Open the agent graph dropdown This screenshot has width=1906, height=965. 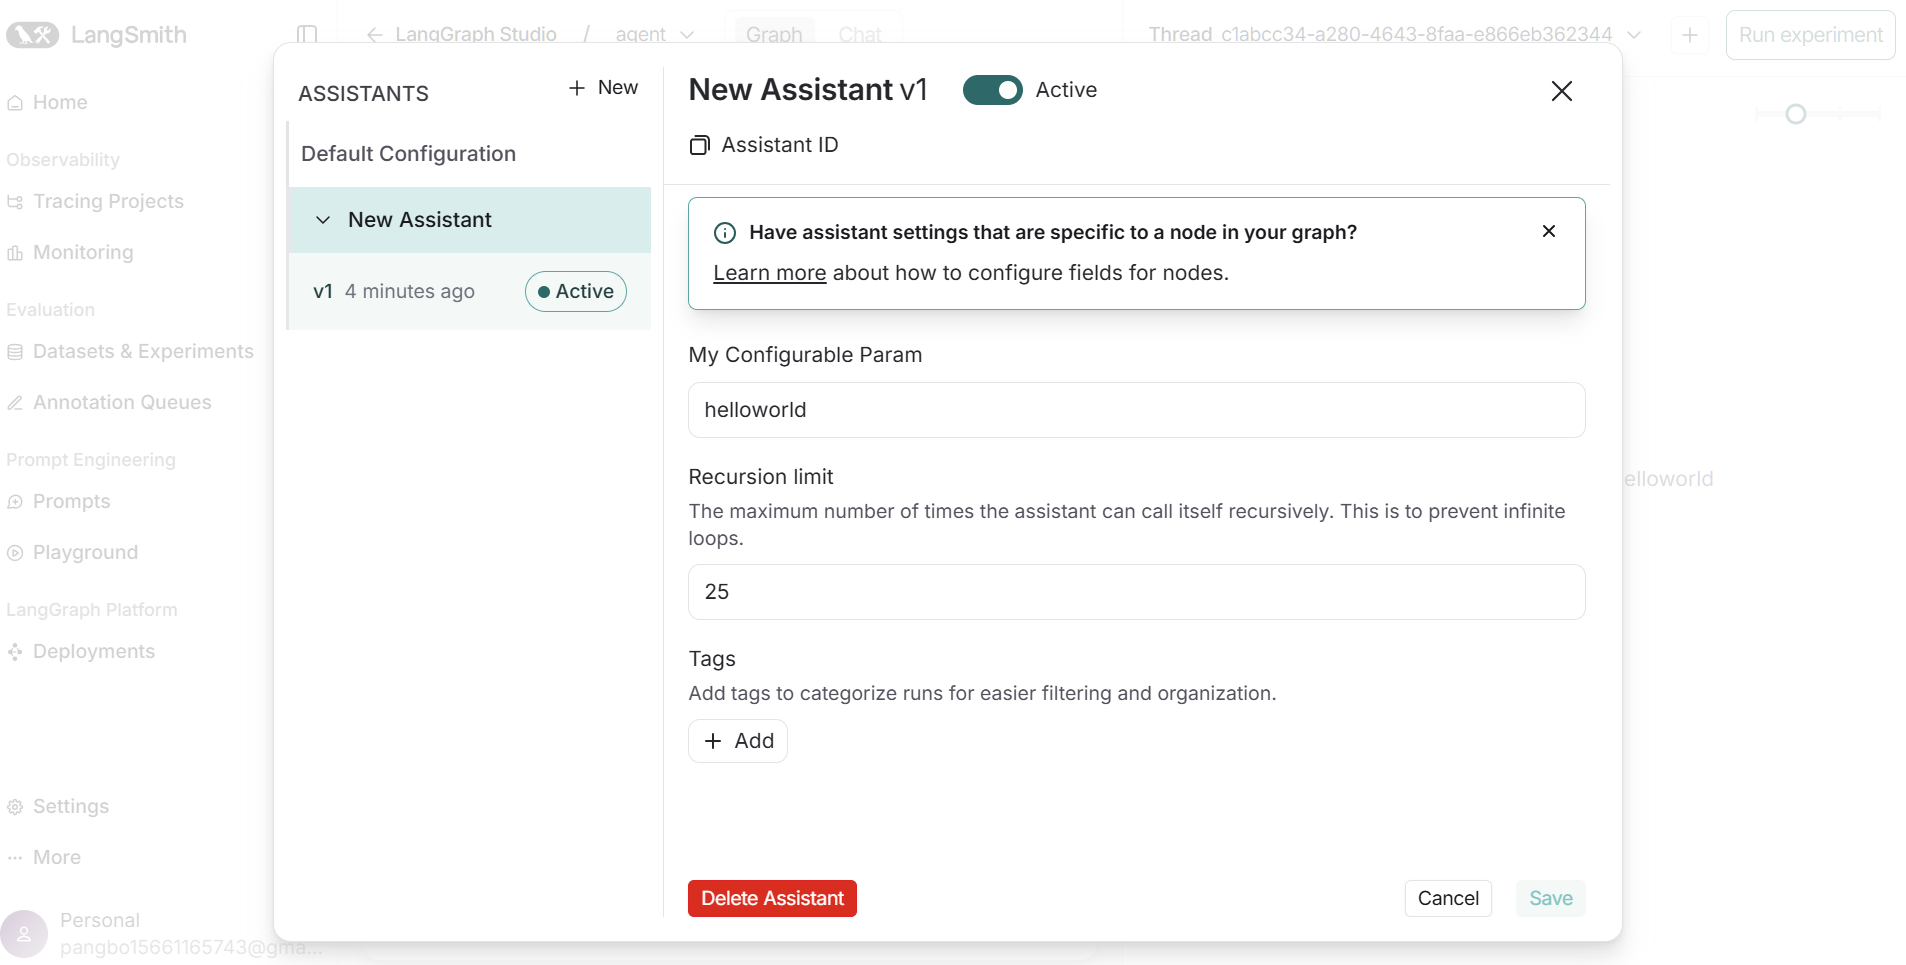point(655,35)
